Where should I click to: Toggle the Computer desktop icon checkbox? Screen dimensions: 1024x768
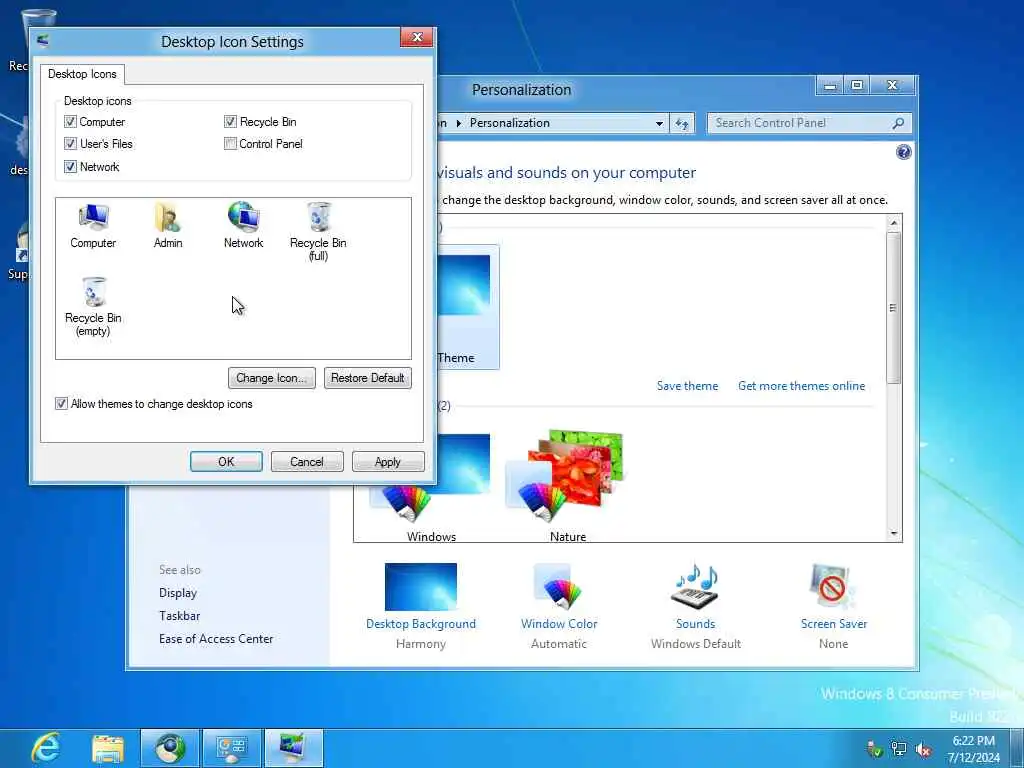[71, 121]
